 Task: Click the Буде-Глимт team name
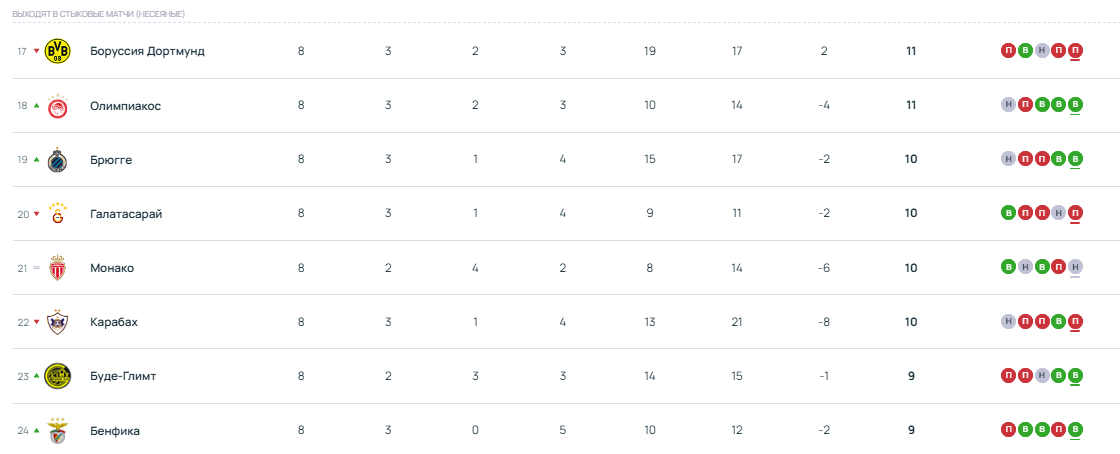click(x=123, y=376)
